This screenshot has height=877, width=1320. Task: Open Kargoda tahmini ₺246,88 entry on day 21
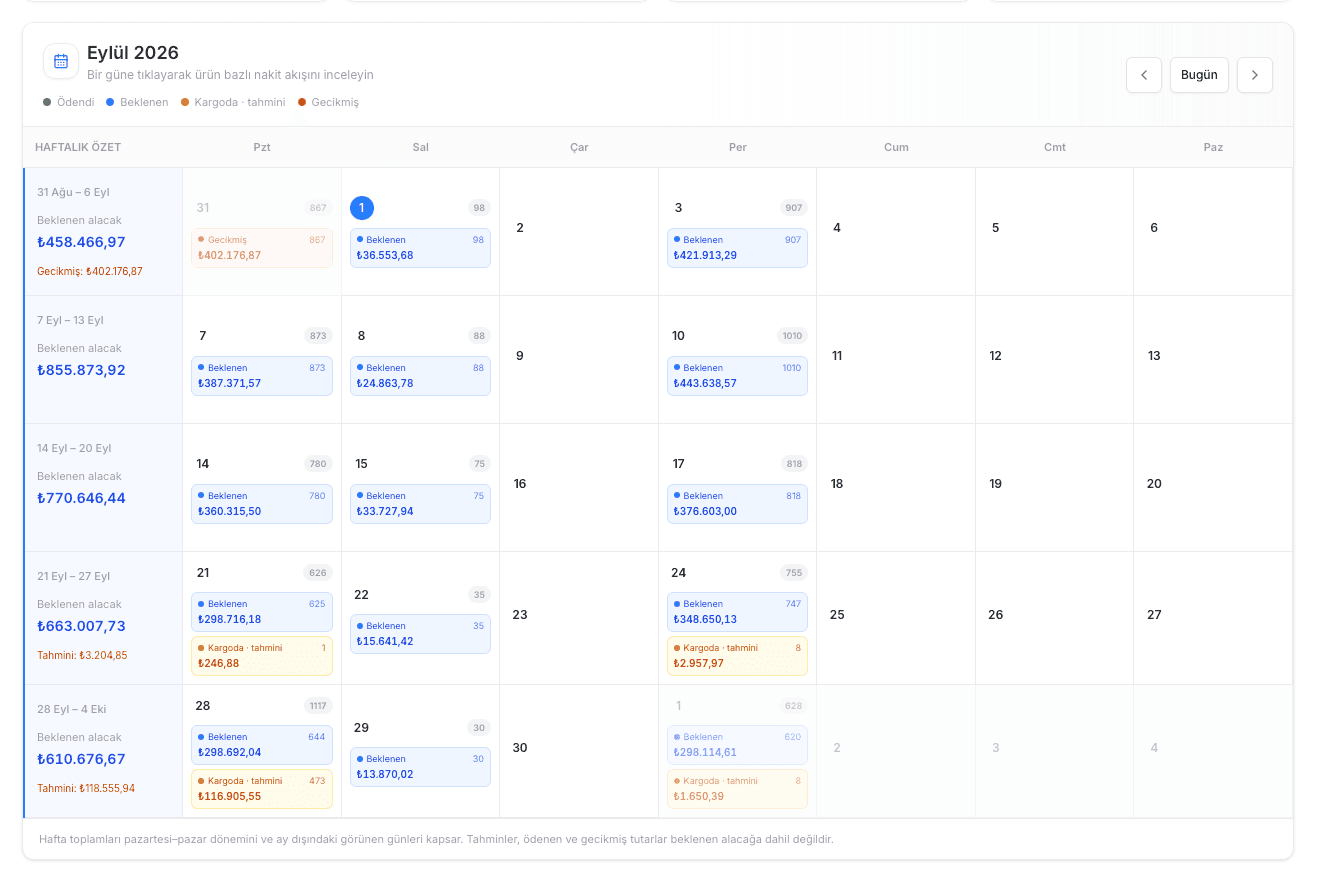pos(262,656)
